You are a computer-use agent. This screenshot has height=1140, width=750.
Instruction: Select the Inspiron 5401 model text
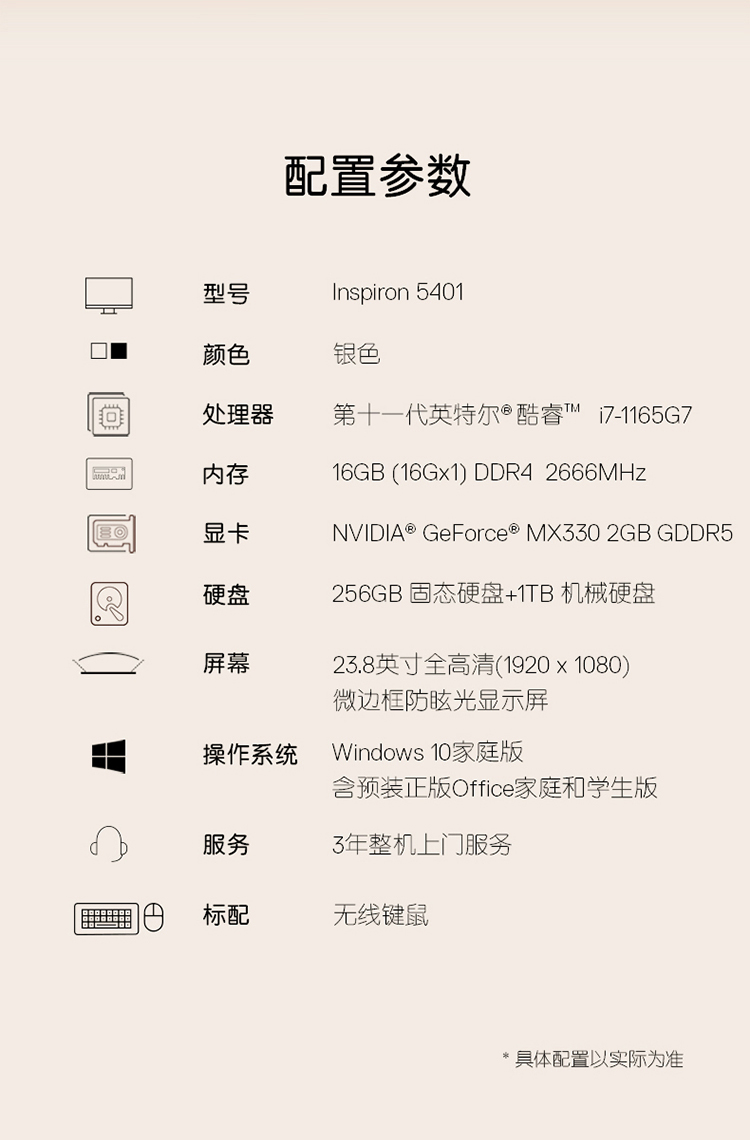tap(398, 292)
